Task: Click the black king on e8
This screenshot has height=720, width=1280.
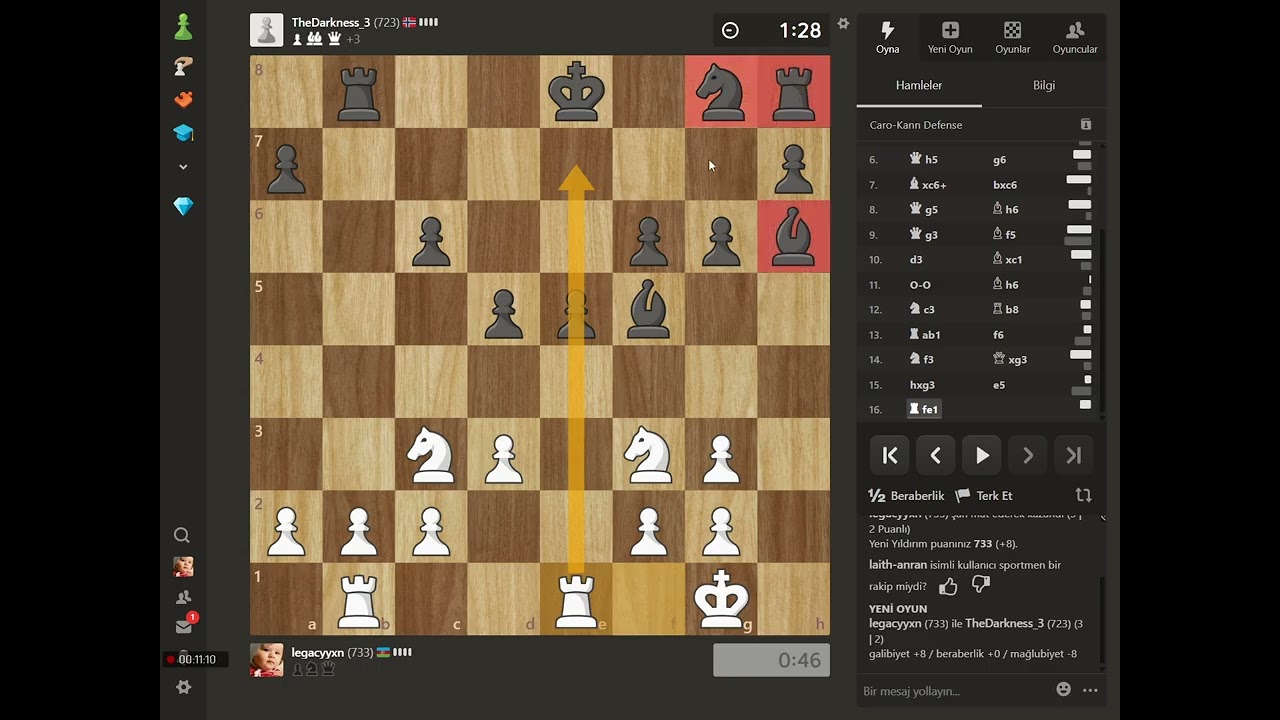Action: (x=576, y=91)
